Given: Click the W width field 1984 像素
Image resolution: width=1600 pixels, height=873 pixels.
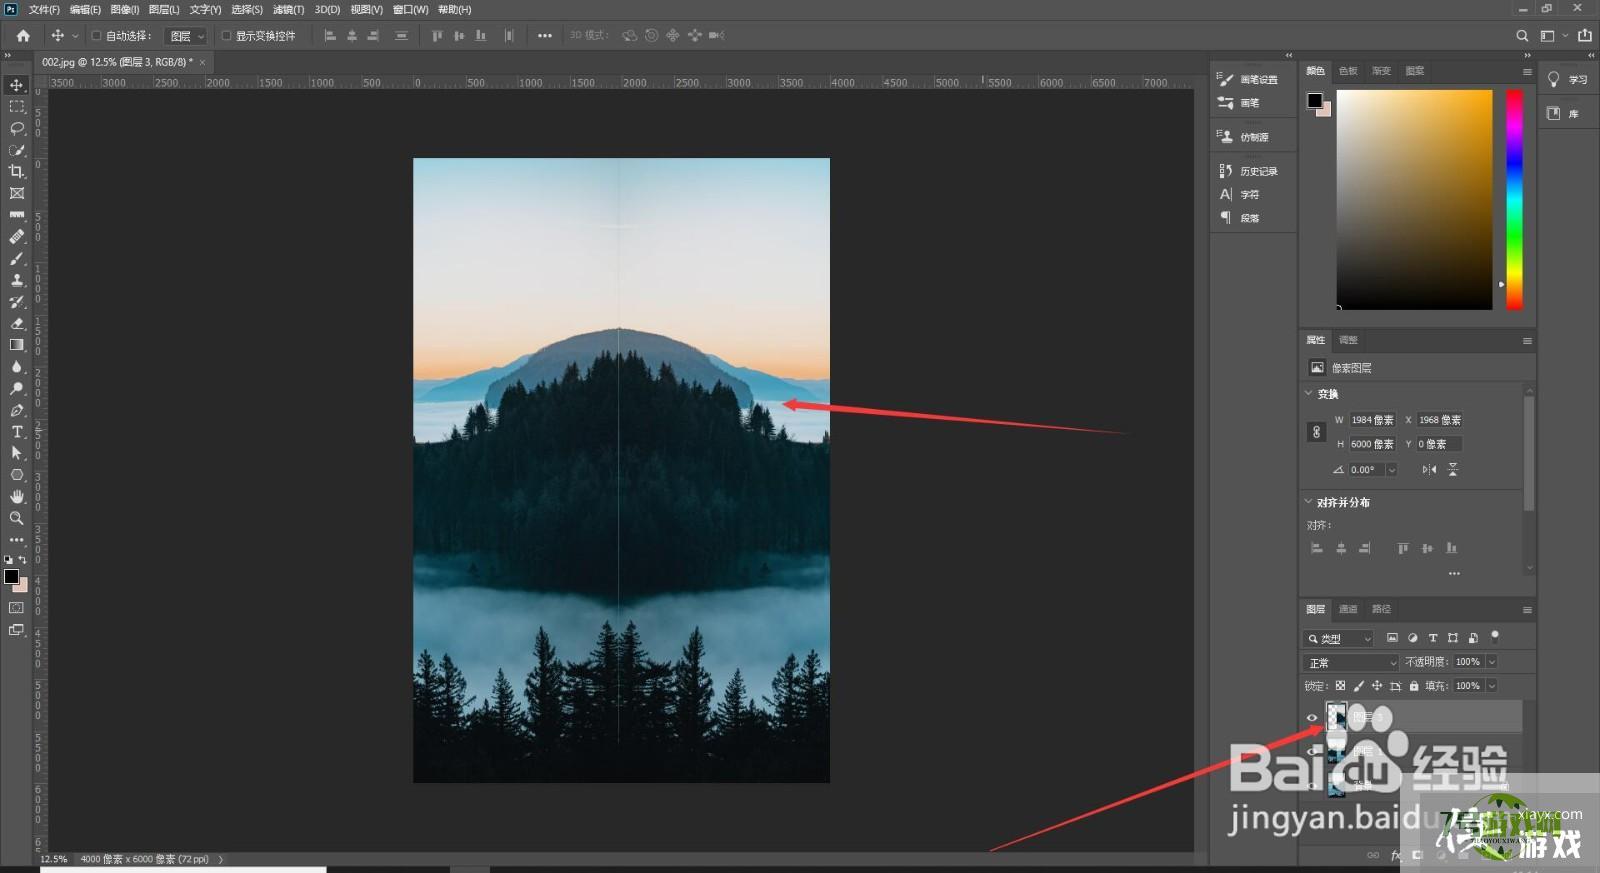Looking at the screenshot, I should (x=1372, y=420).
